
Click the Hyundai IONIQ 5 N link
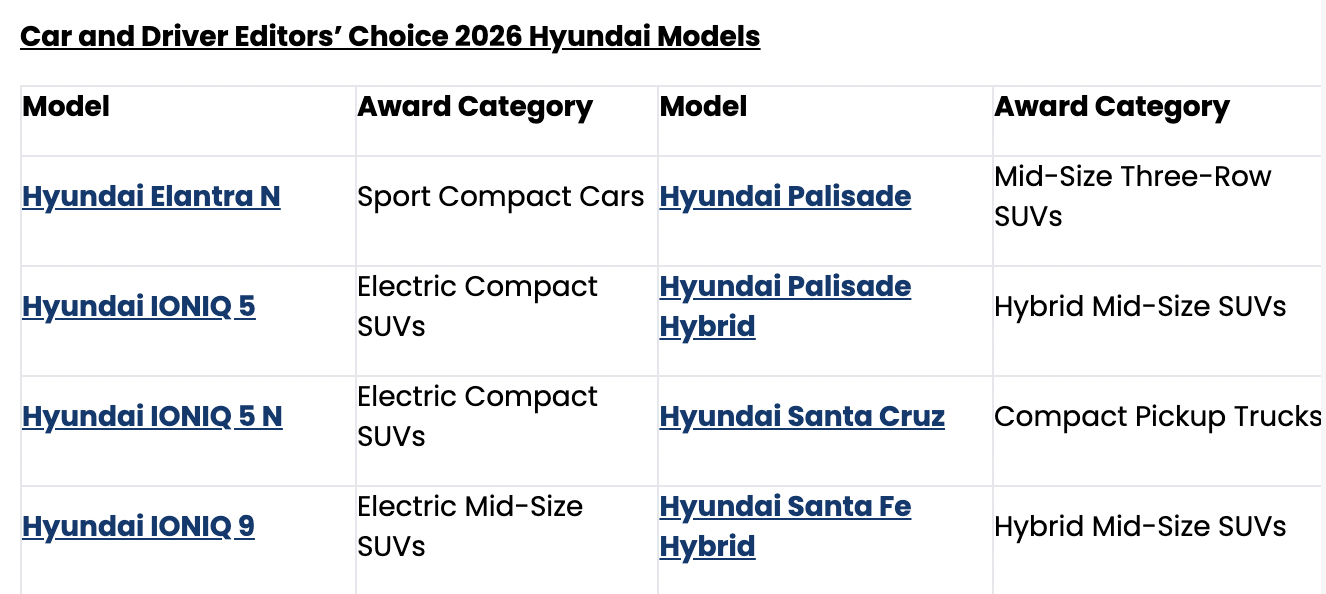click(x=152, y=416)
